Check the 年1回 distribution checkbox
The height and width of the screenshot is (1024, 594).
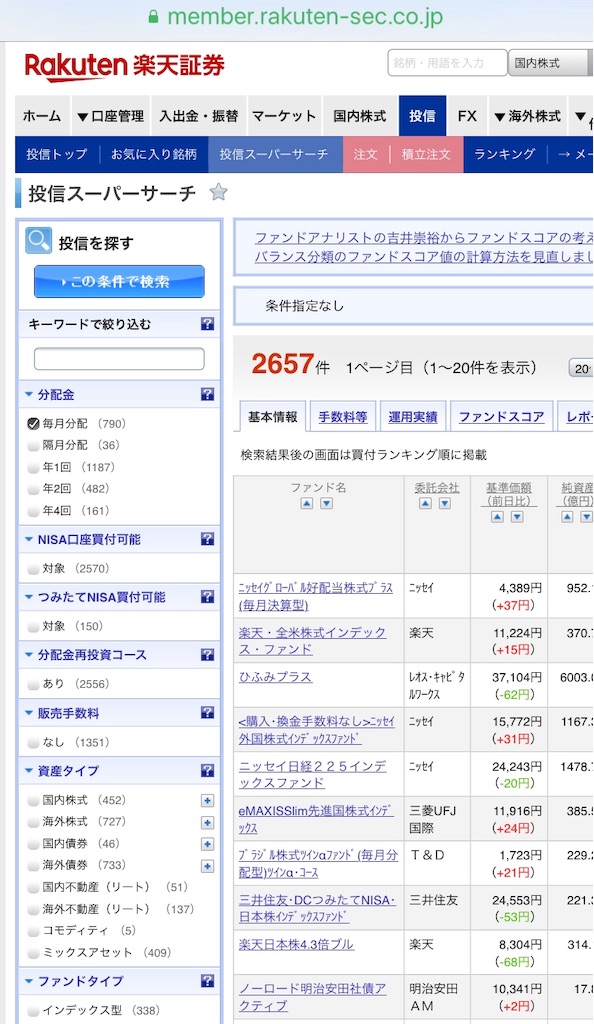click(33, 468)
